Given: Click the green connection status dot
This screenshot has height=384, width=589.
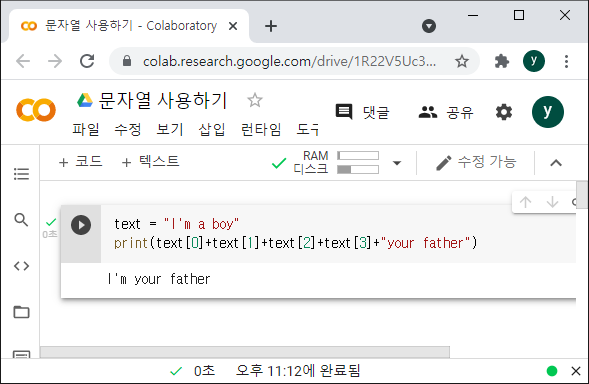Looking at the screenshot, I should click(552, 371).
